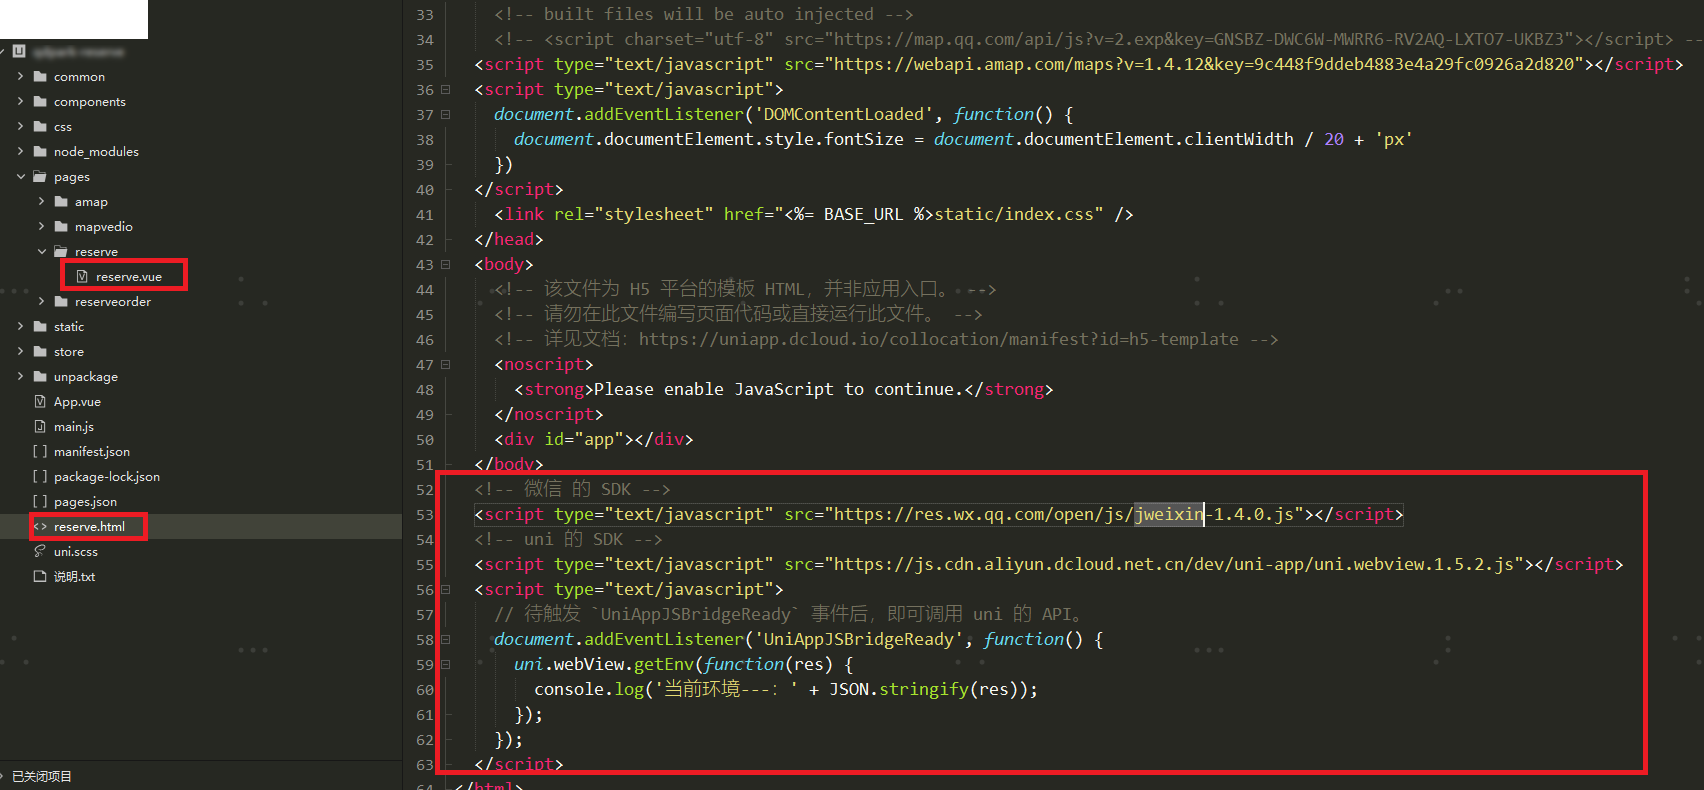The image size is (1704, 790).
Task: Open manifest.json from the file tree
Action: tap(92, 452)
